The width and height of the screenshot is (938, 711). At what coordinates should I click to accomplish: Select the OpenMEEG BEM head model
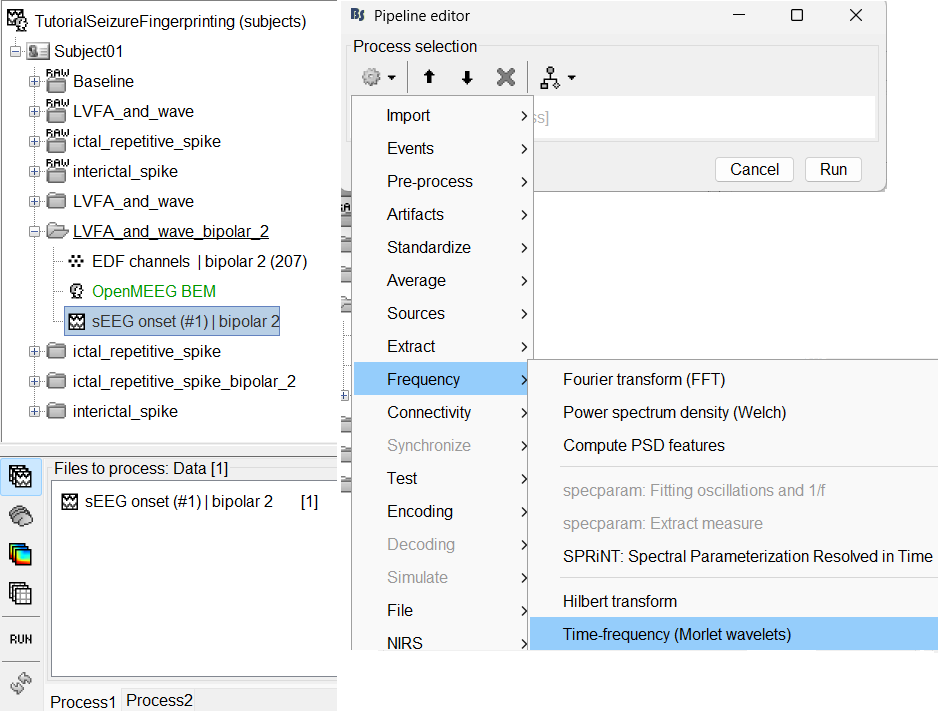tap(153, 292)
